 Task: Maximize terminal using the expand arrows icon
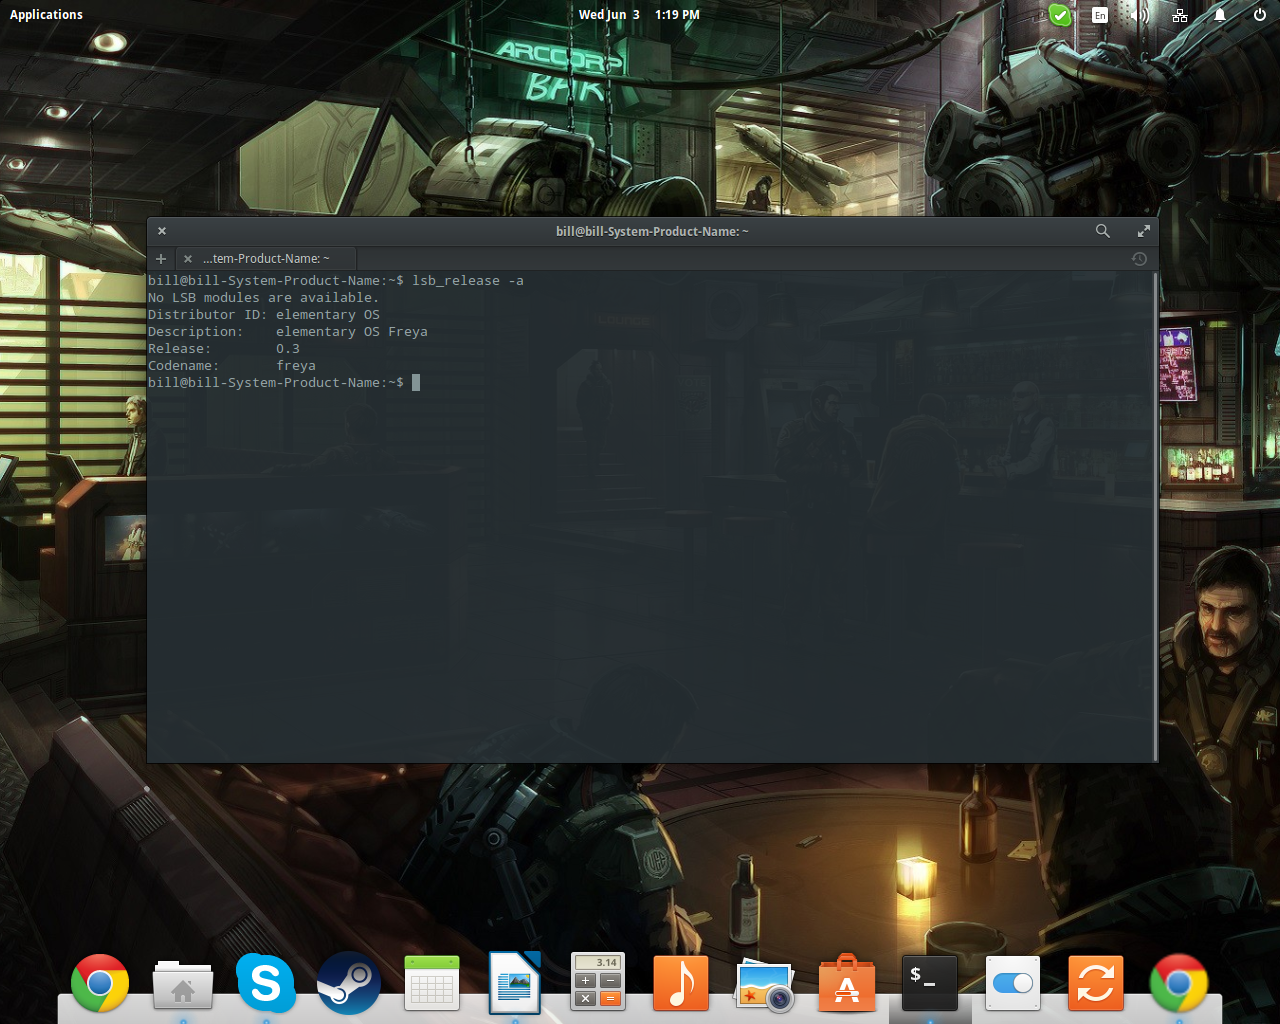[1143, 231]
